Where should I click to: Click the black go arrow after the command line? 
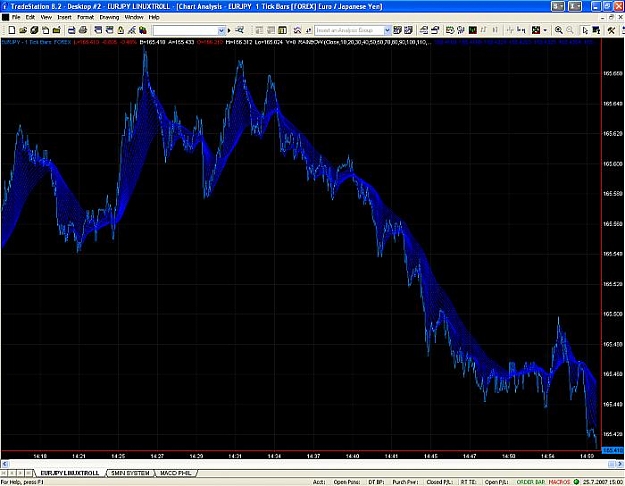229,30
